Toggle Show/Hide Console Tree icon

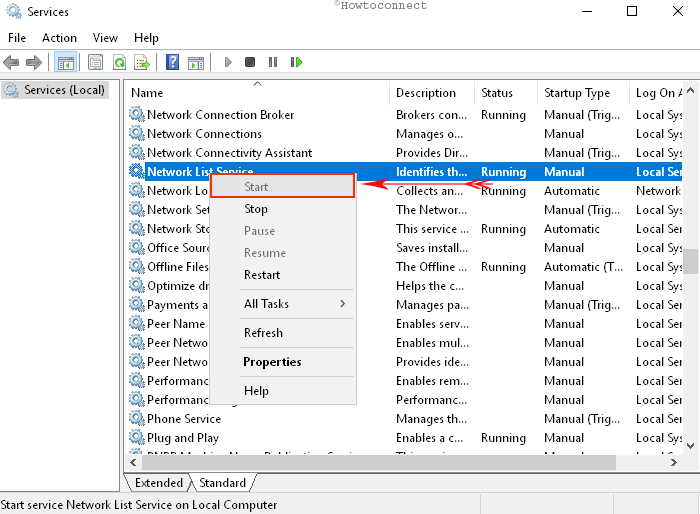click(65, 62)
